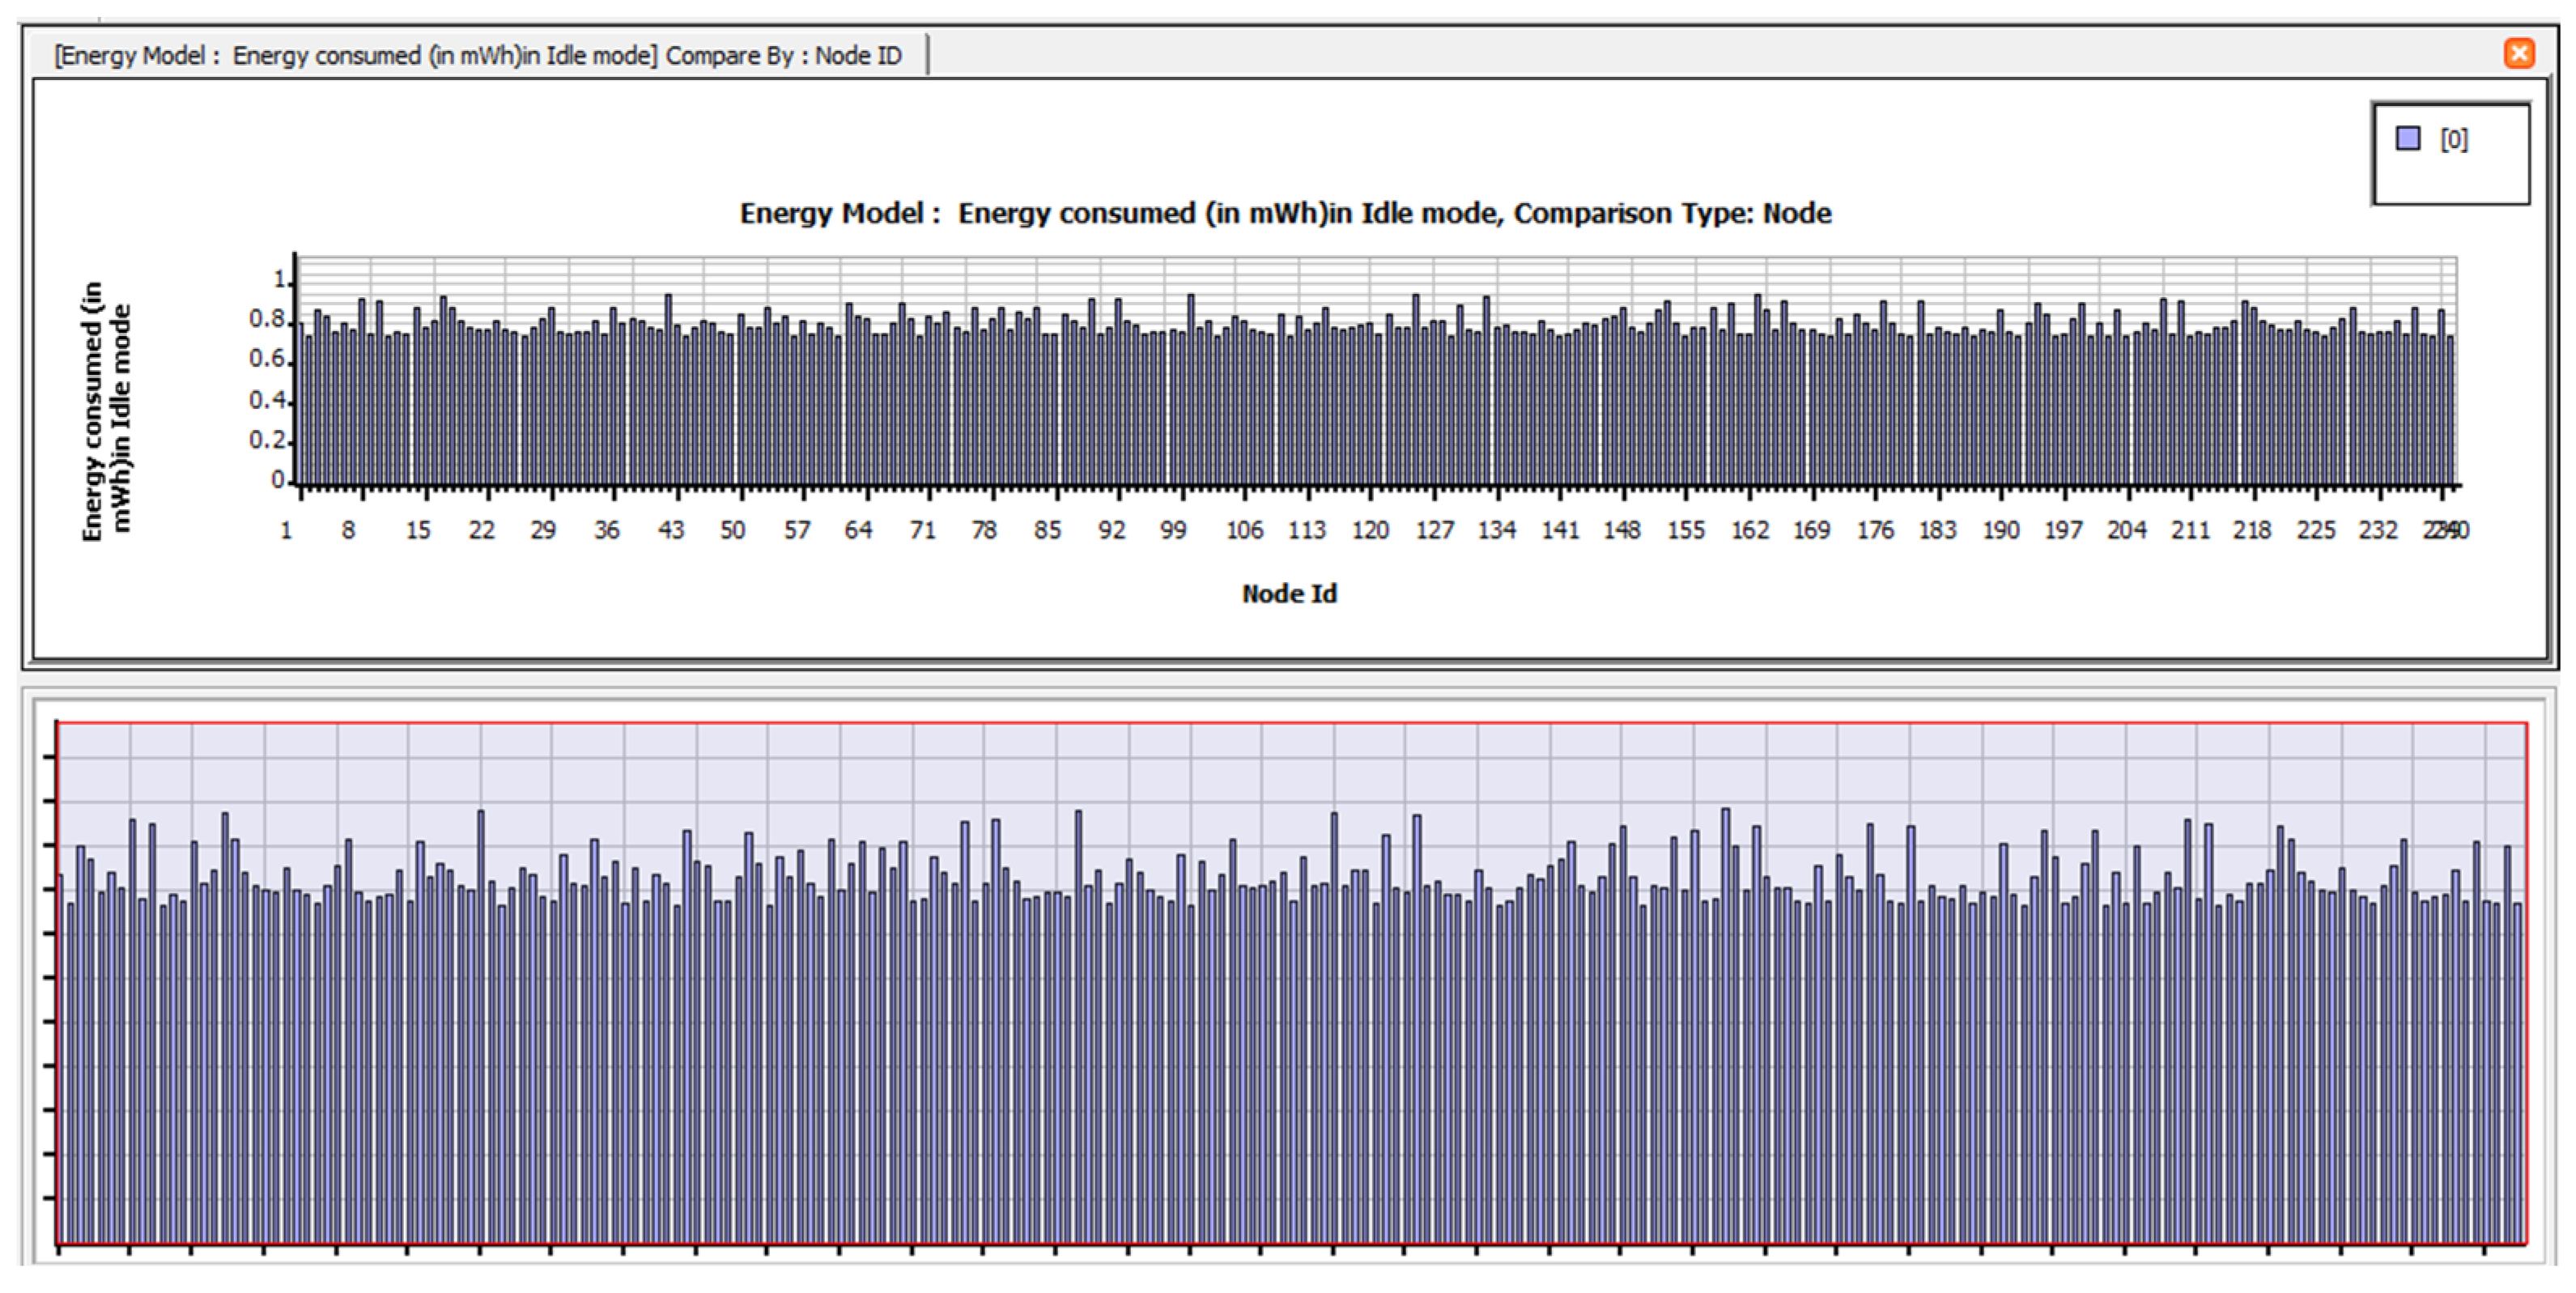Close the energy chart with orange X
The image size is (2576, 1293).
pos(2519,53)
